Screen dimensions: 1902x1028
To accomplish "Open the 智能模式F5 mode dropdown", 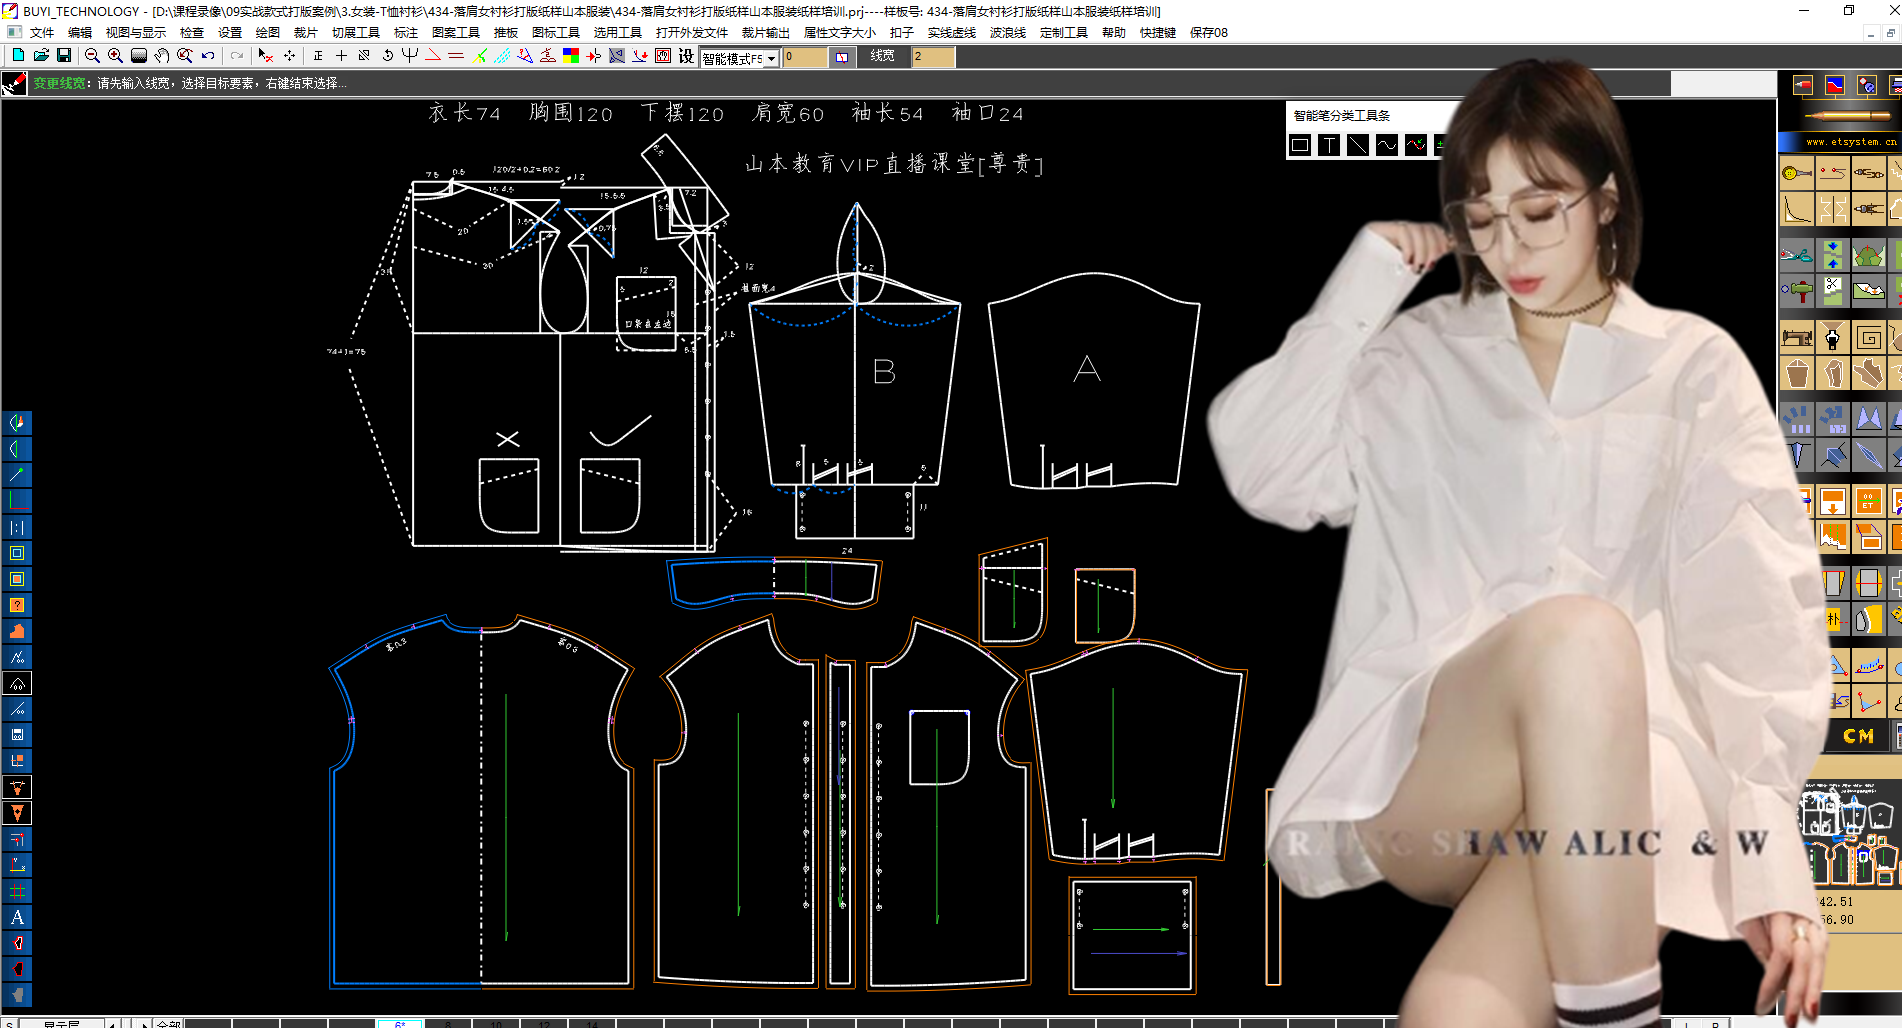I will coord(771,58).
